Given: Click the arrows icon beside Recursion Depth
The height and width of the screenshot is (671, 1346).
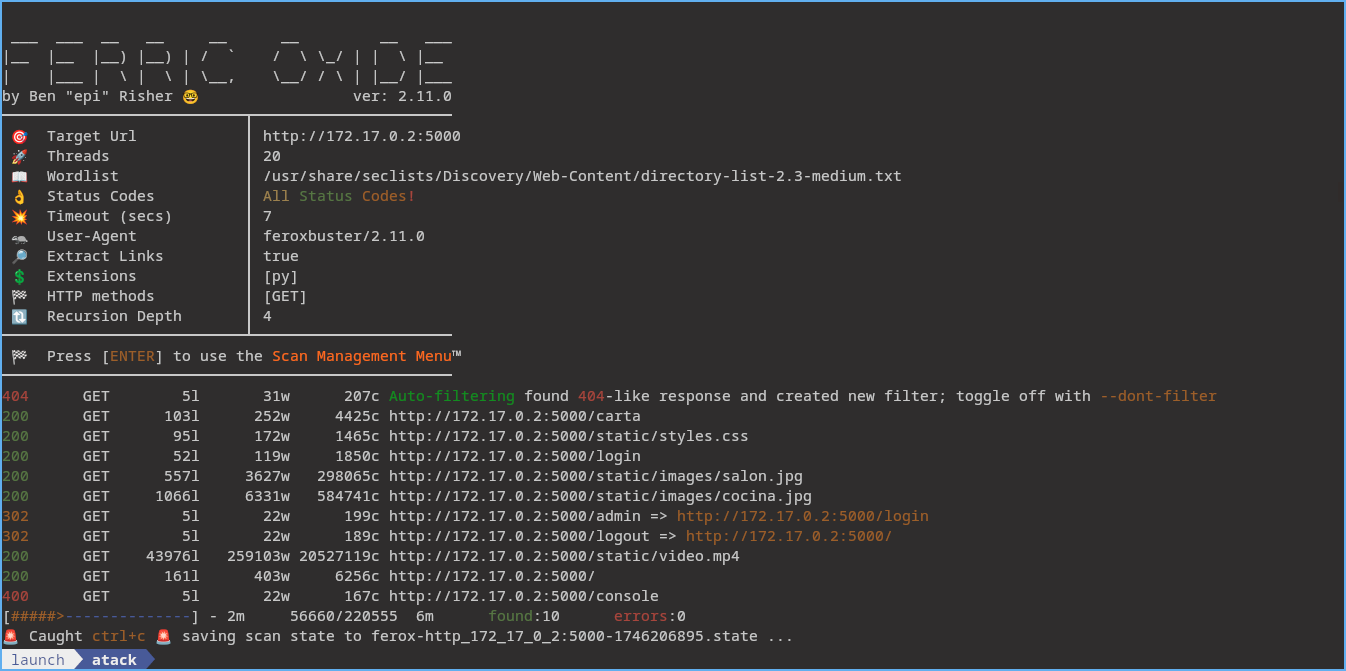Looking at the screenshot, I should pos(19,317).
